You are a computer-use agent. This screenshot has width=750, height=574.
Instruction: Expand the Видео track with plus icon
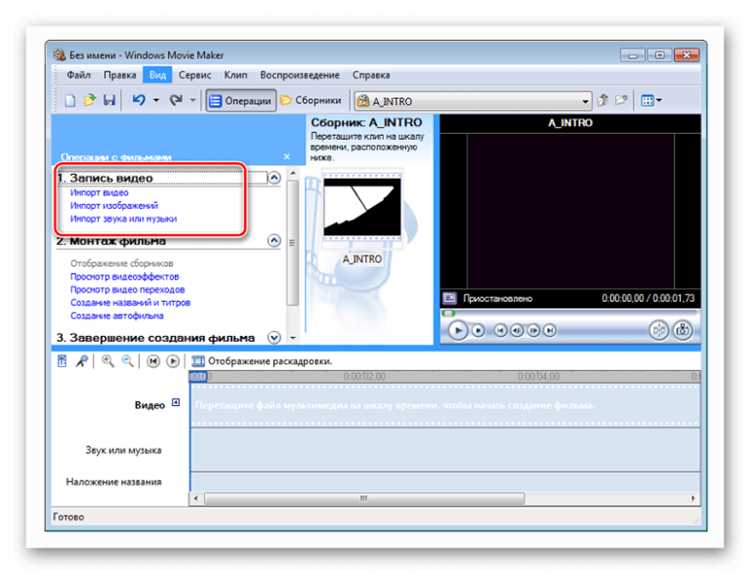pos(176,402)
